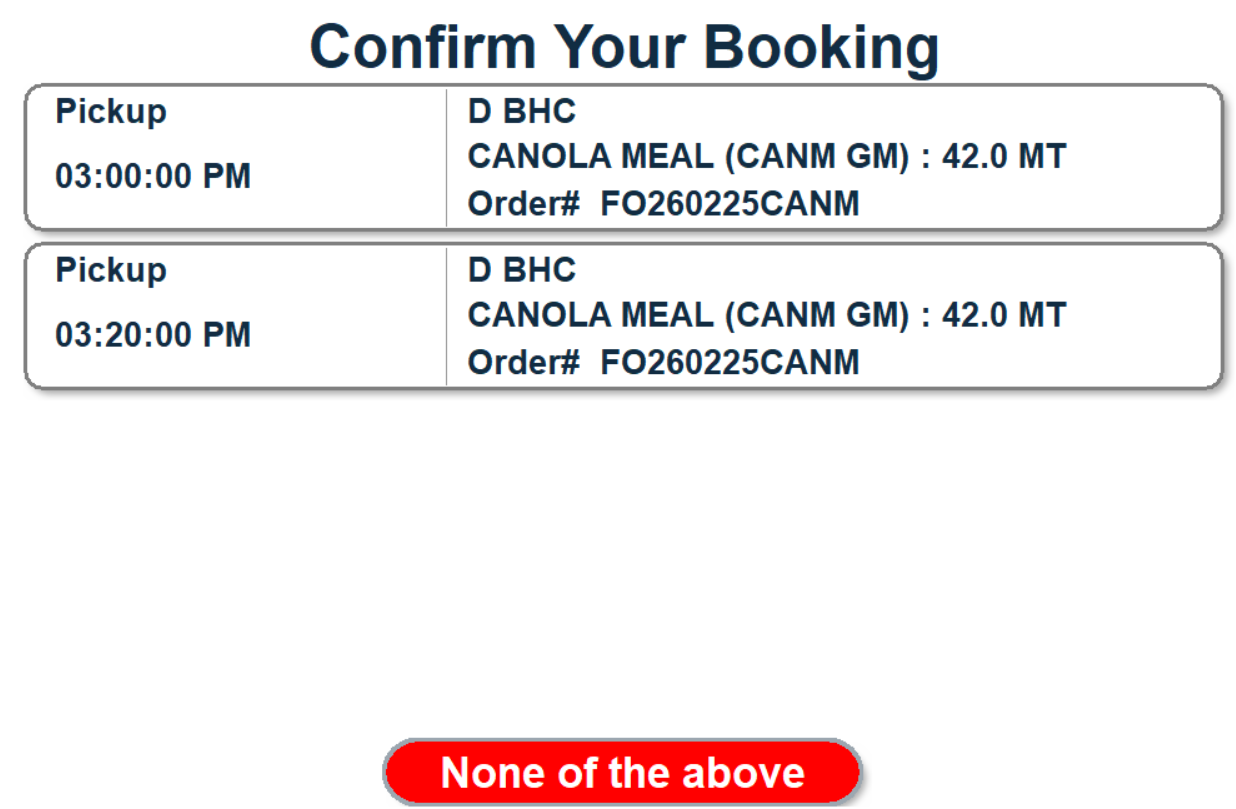Click the "(CANM GM)" code in first card
1236x809 pixels.
coord(816,157)
